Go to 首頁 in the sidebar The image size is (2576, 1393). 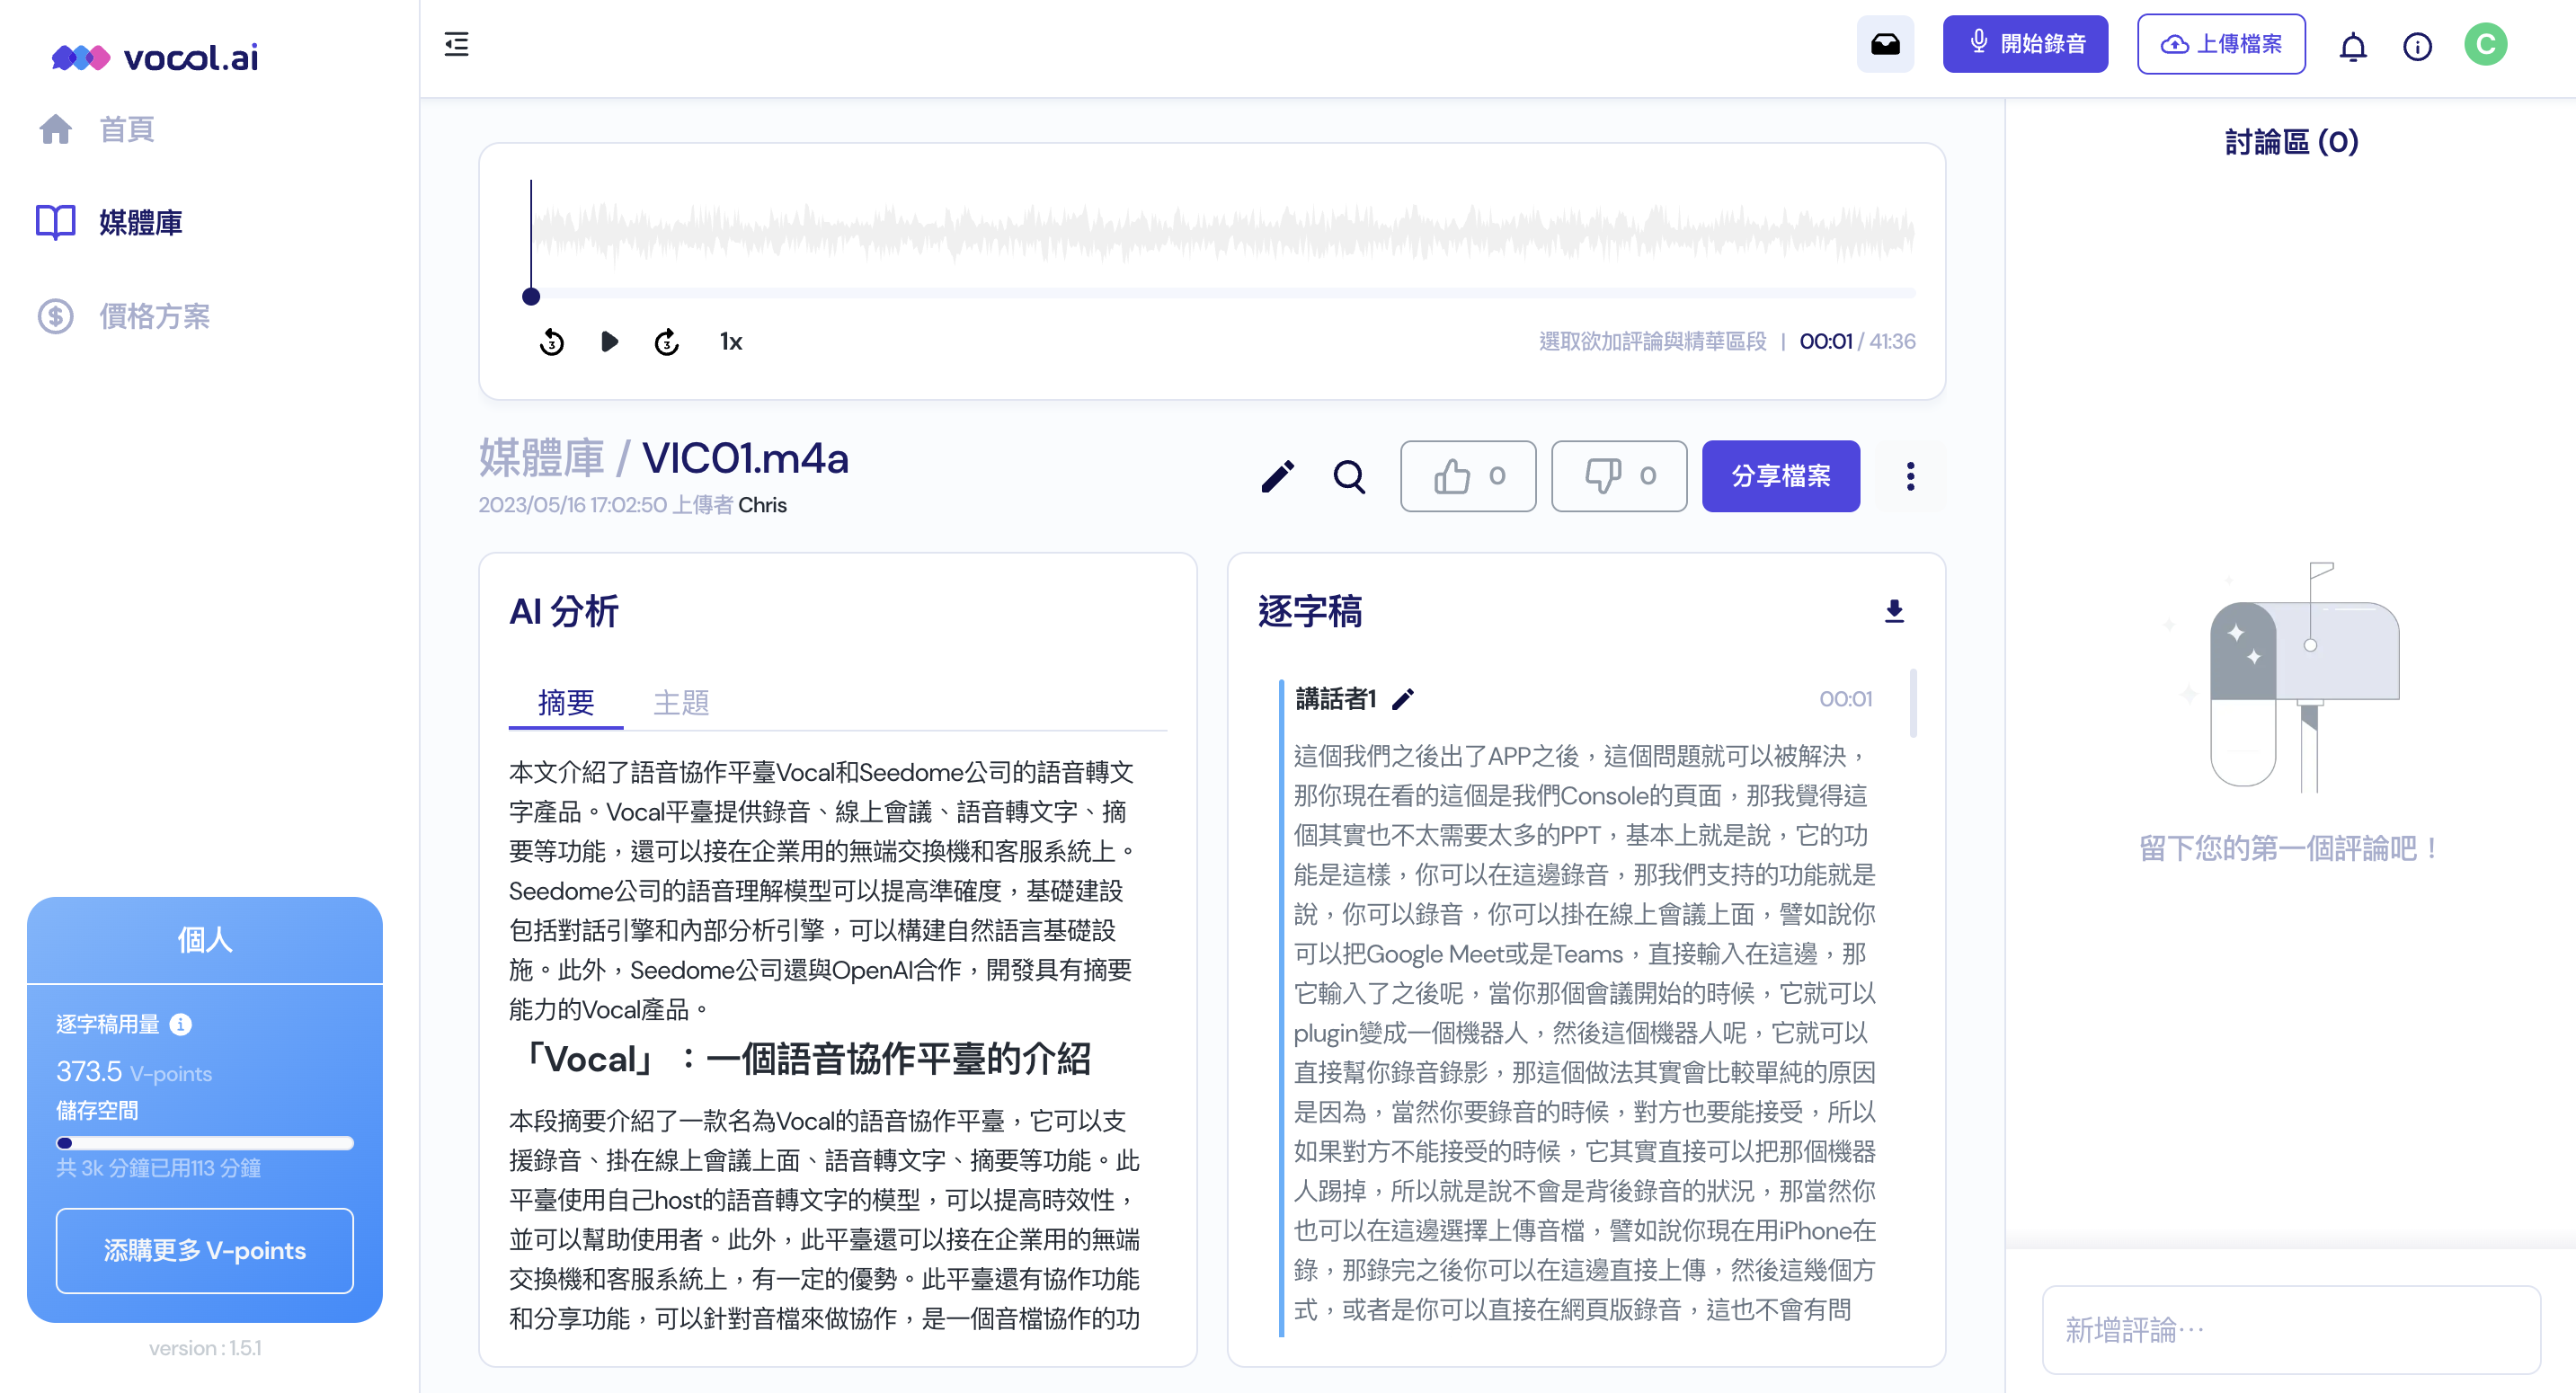click(x=96, y=129)
